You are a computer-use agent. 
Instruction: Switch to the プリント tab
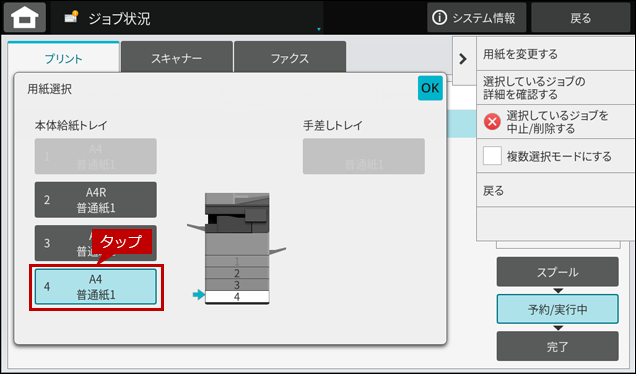coord(64,58)
